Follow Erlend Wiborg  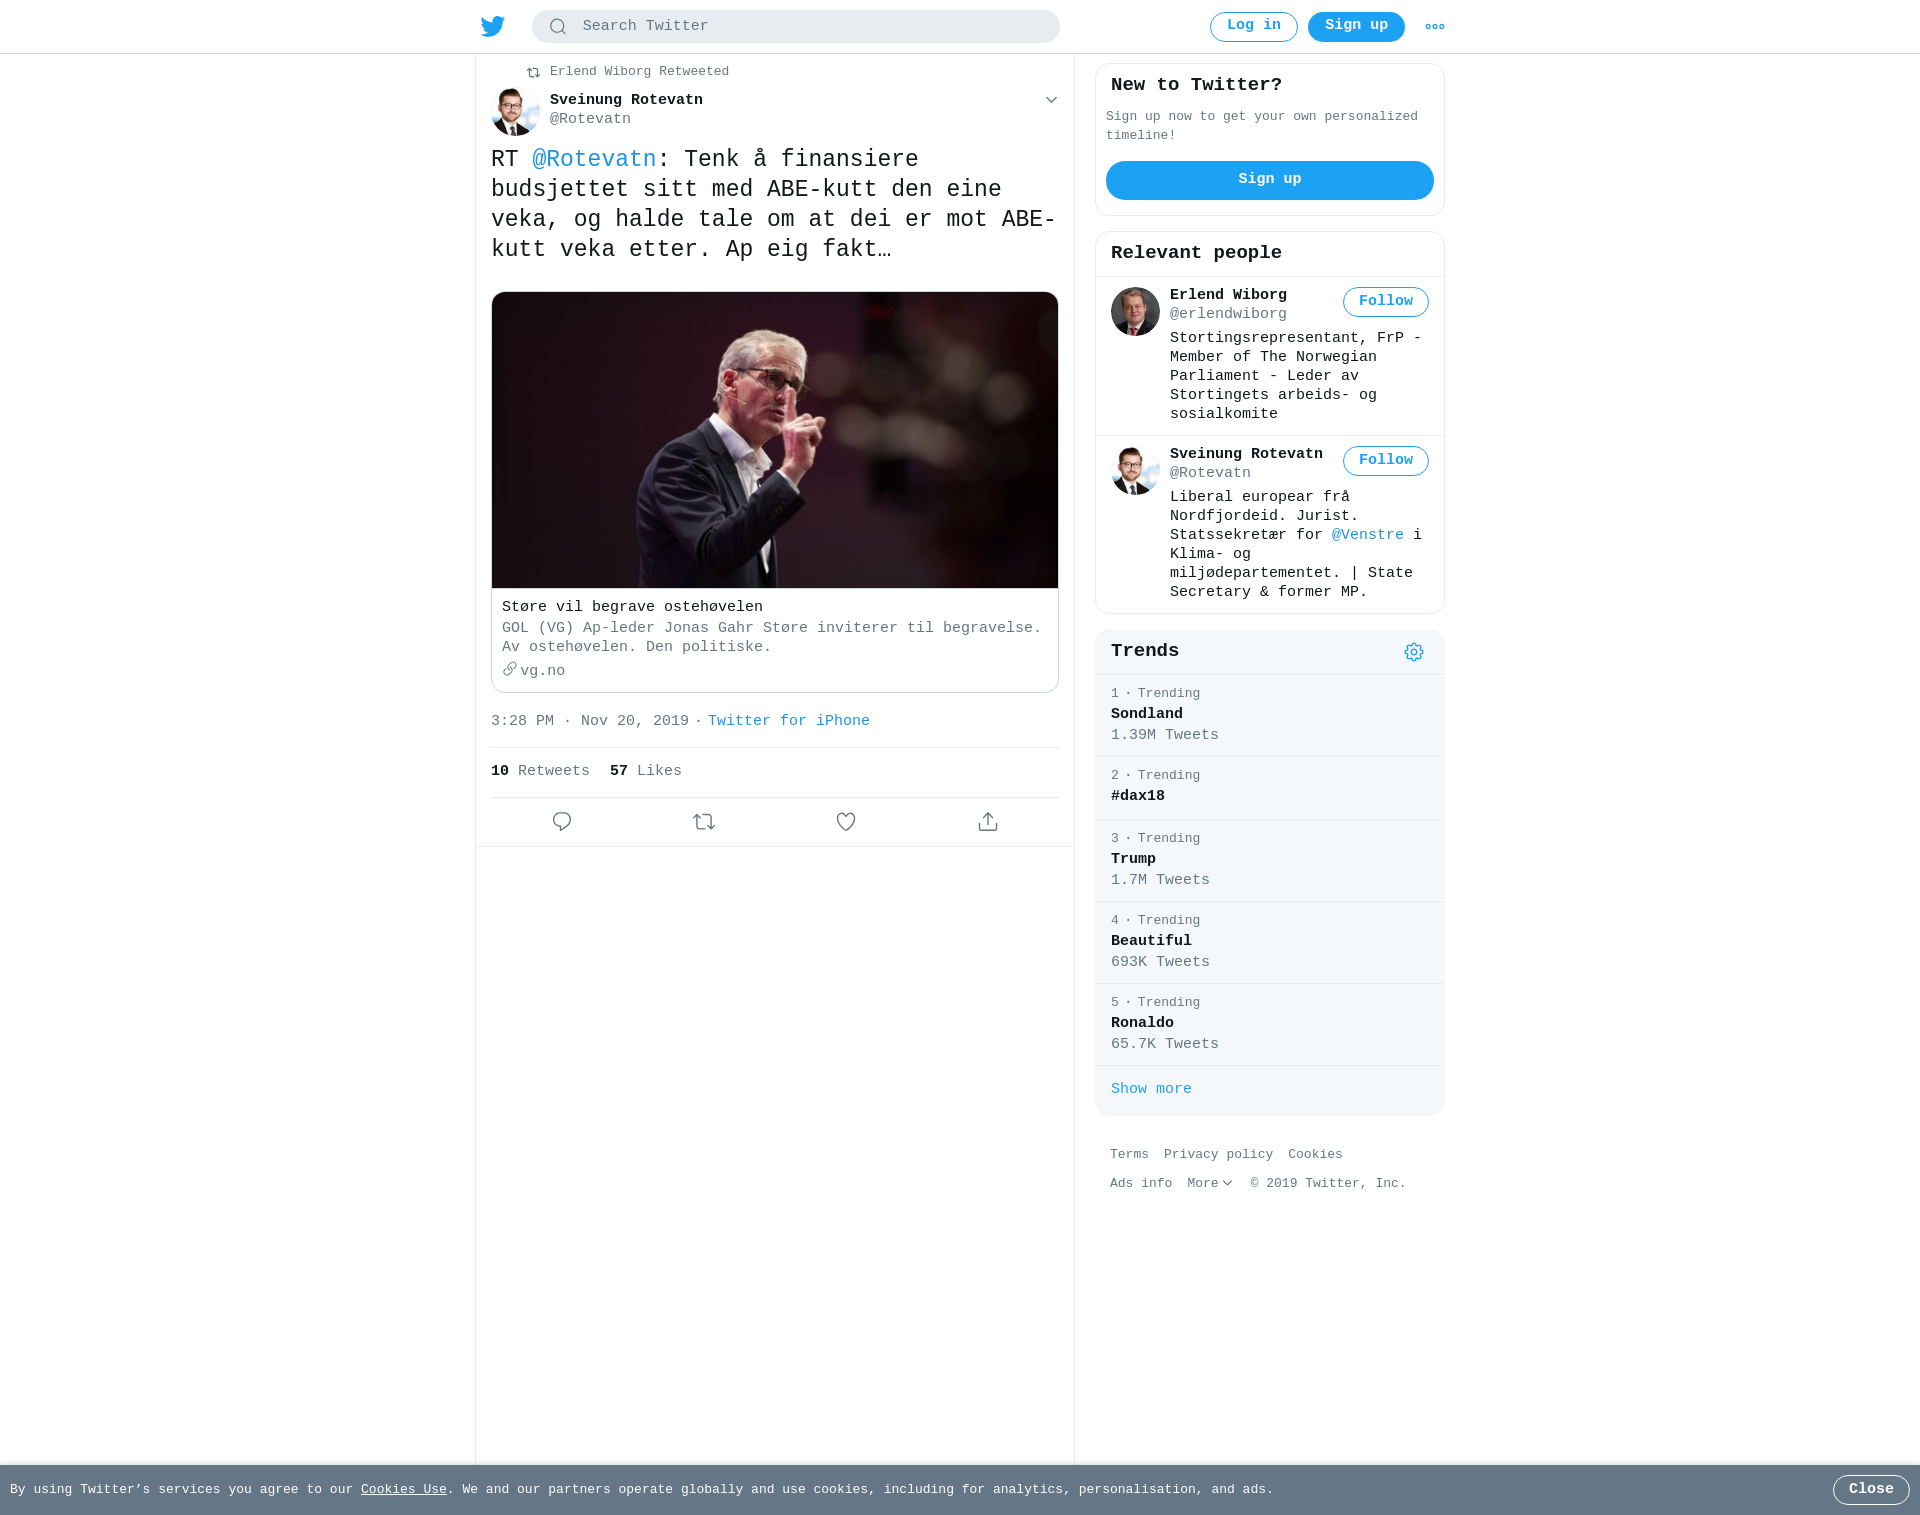(1385, 302)
